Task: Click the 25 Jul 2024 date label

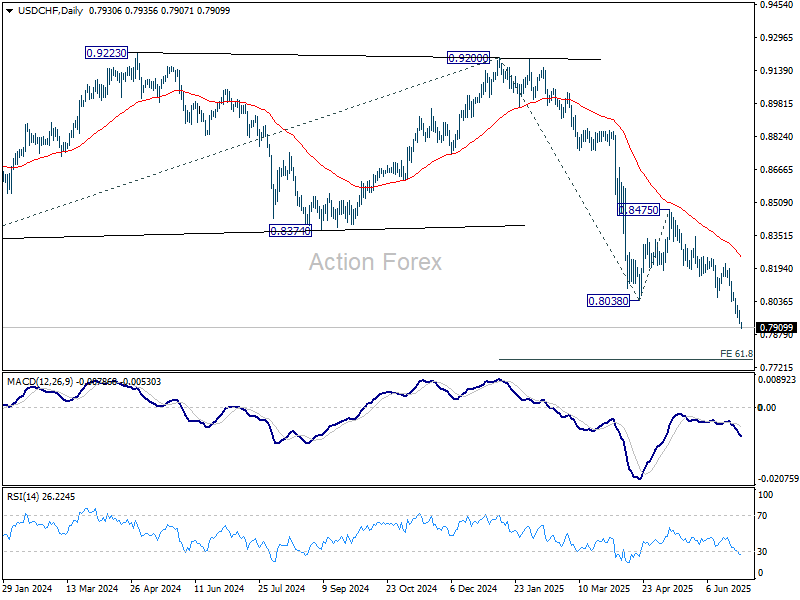Action: tap(282, 590)
